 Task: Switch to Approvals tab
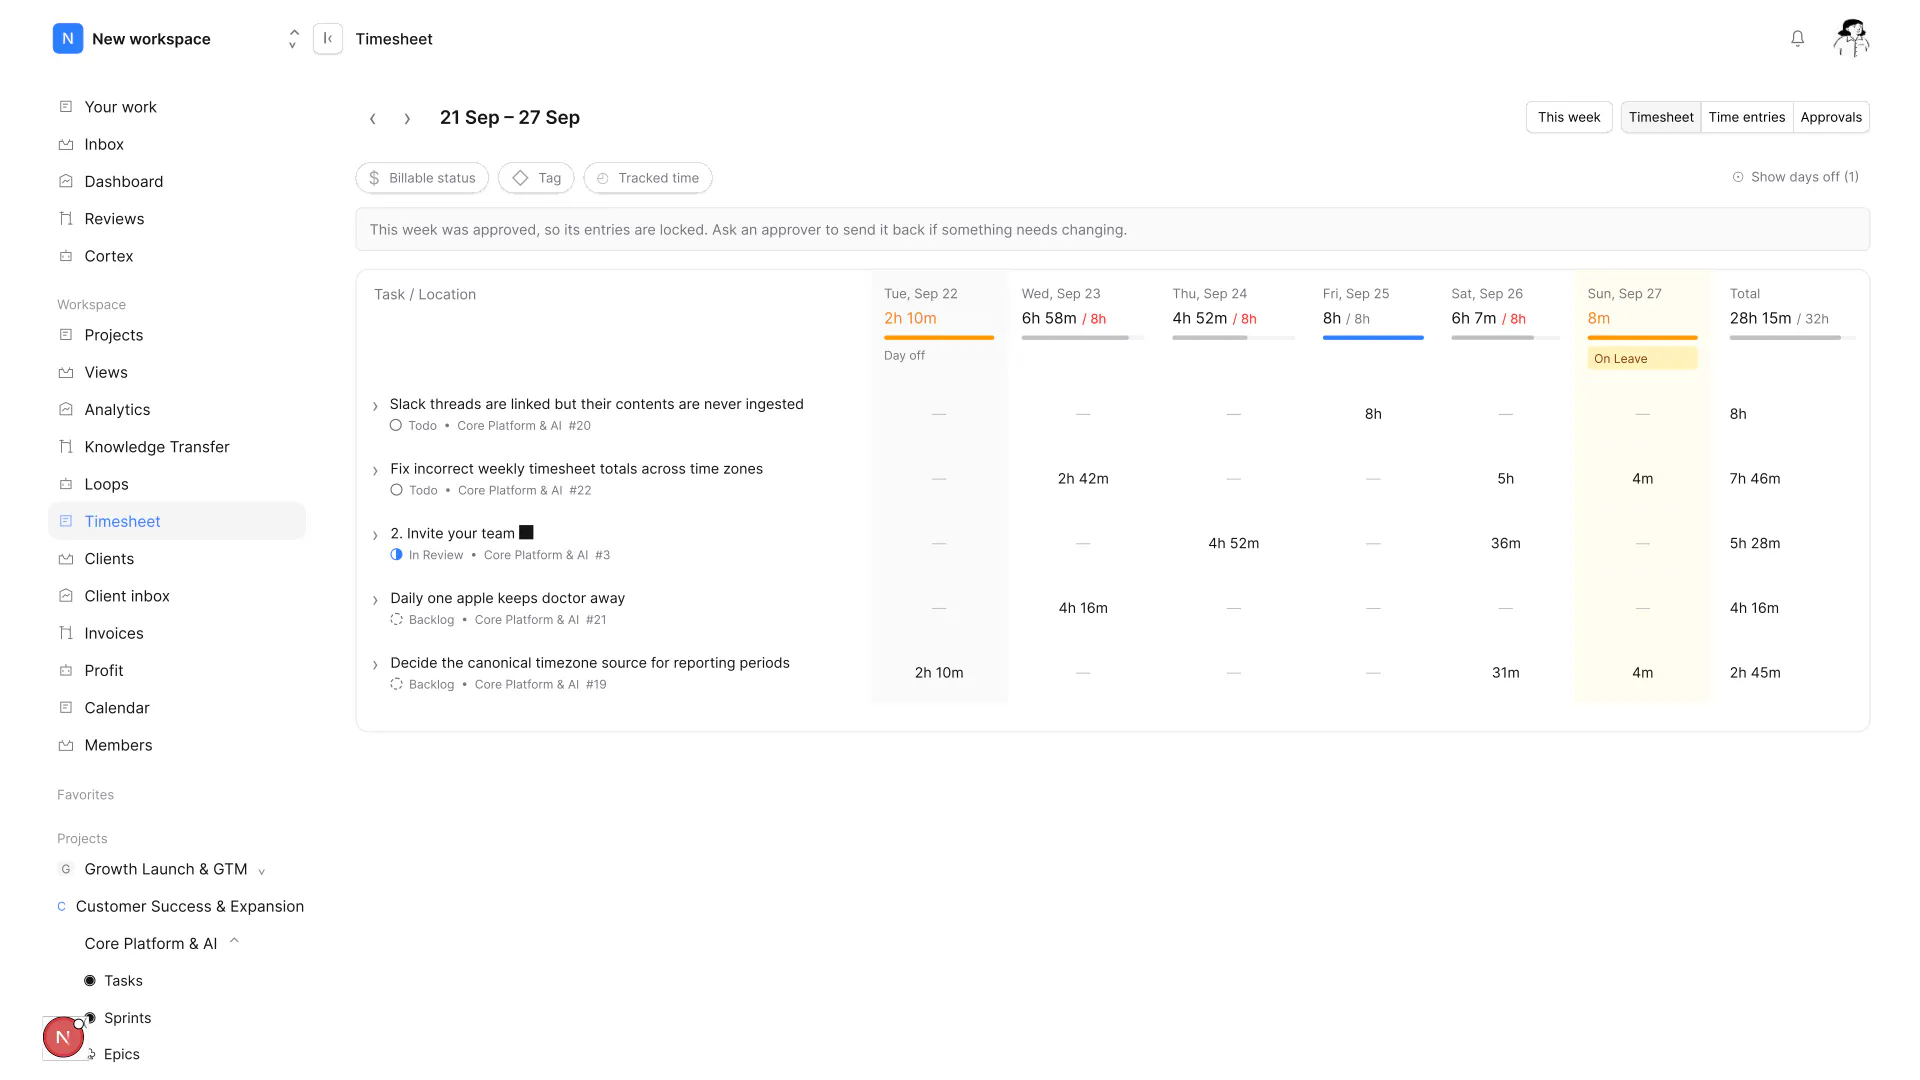pyautogui.click(x=1831, y=117)
